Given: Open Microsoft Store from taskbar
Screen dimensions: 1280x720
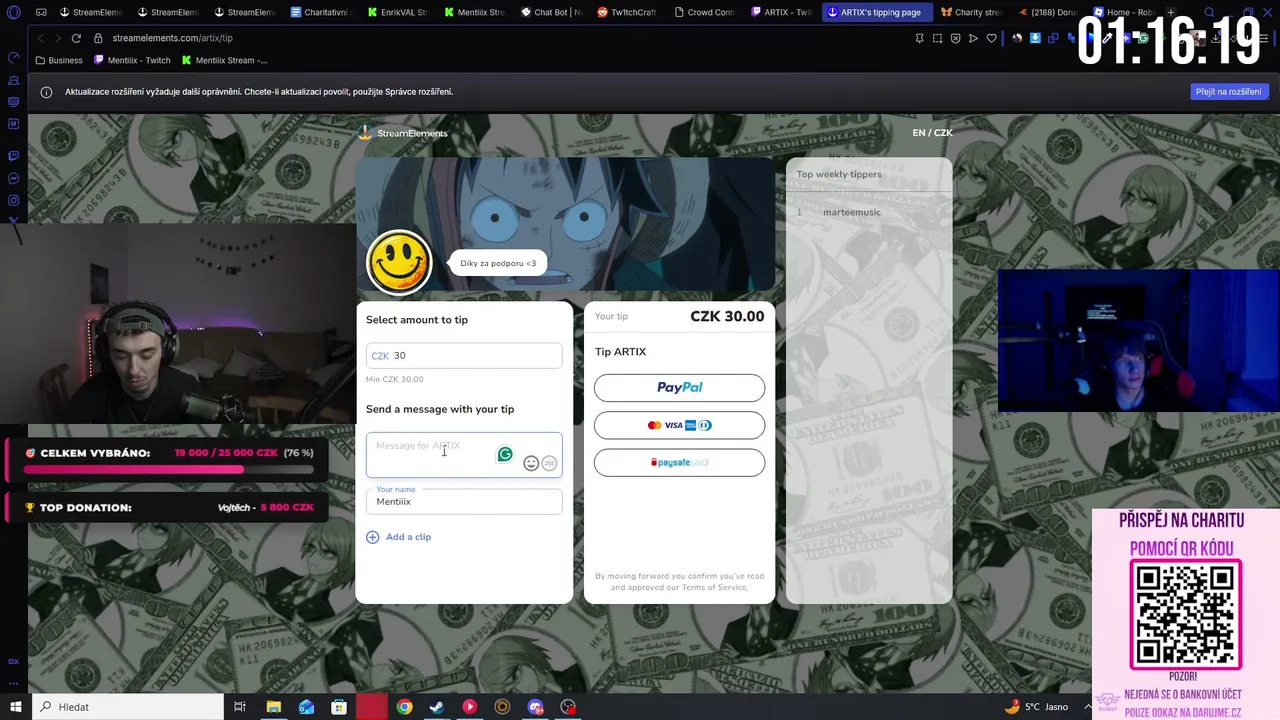Looking at the screenshot, I should click(339, 707).
